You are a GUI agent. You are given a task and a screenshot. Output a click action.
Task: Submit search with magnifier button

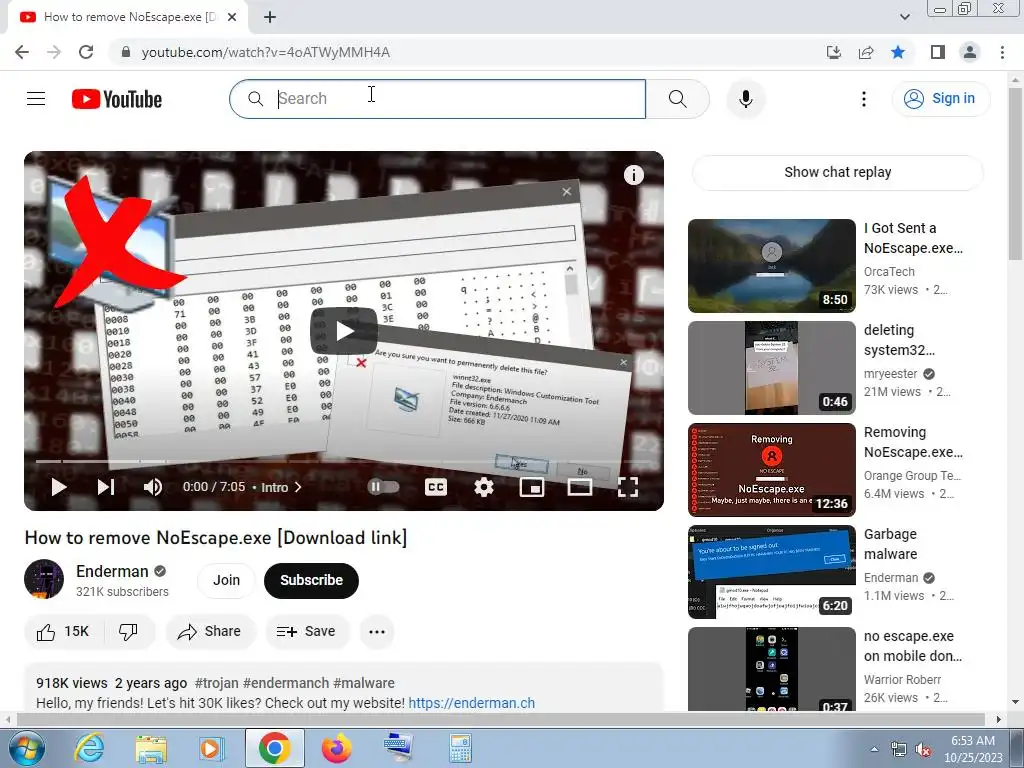(x=678, y=99)
